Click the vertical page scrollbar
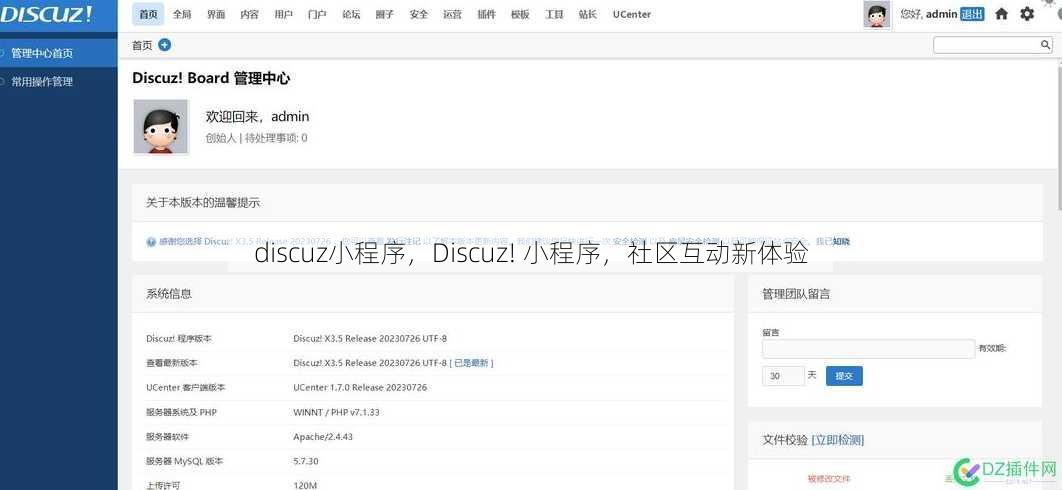The image size is (1062, 490). [x=1058, y=132]
